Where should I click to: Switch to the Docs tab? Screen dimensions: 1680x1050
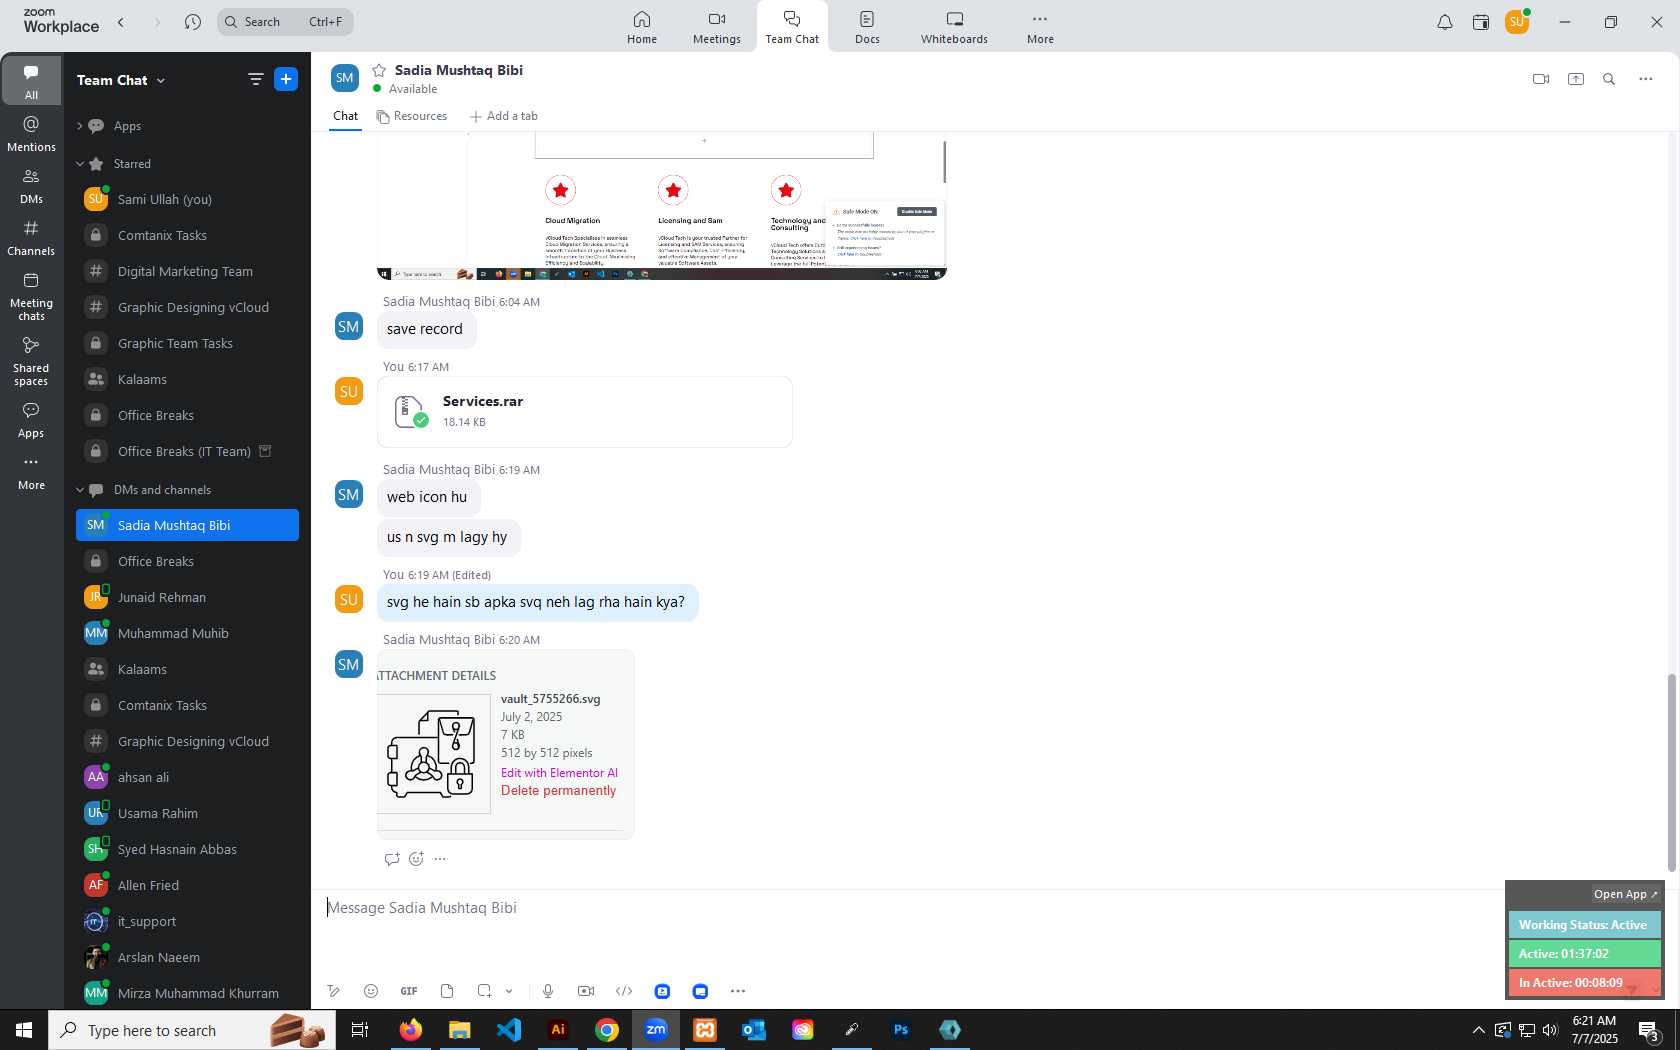[x=867, y=27]
